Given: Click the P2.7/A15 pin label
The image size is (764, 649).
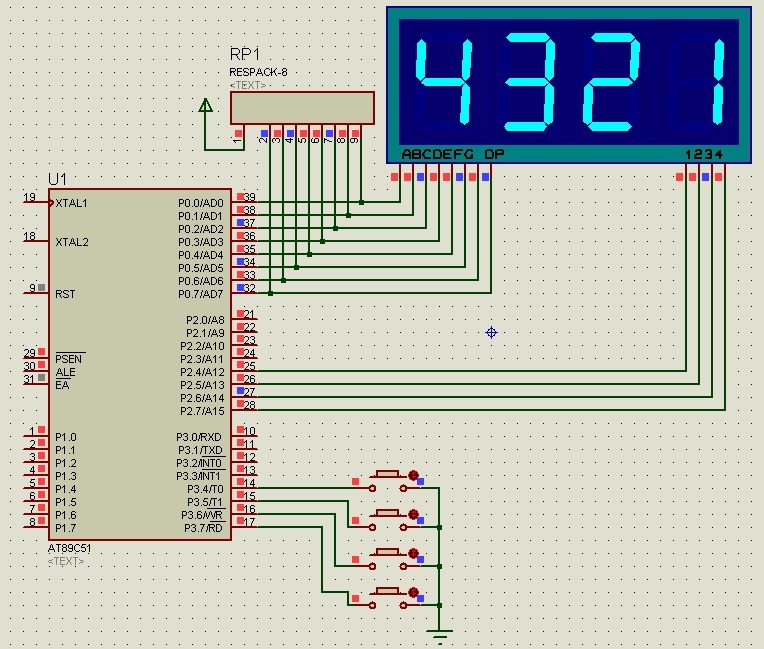Looking at the screenshot, I should point(202,411).
